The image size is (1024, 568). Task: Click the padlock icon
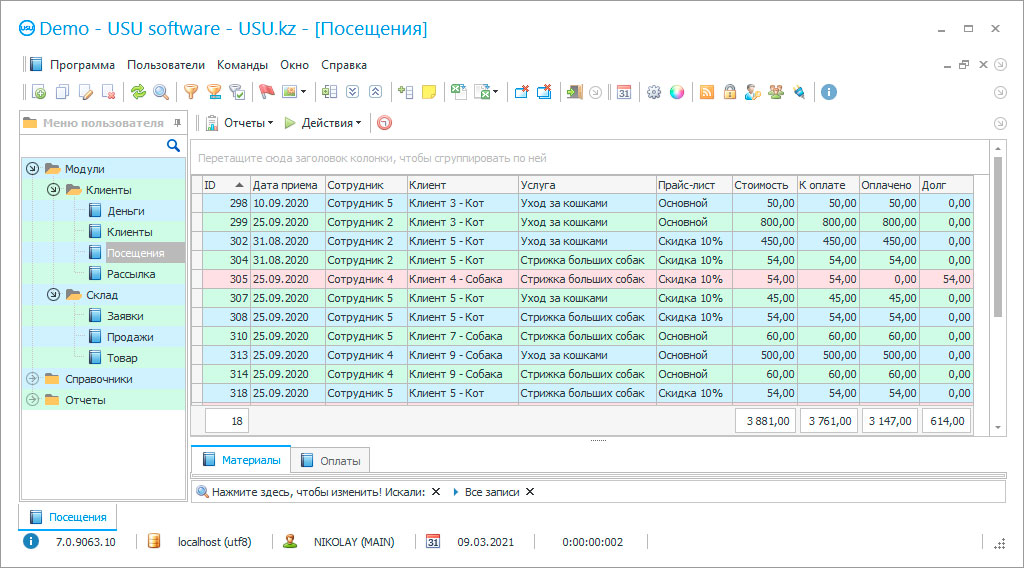coord(729,92)
